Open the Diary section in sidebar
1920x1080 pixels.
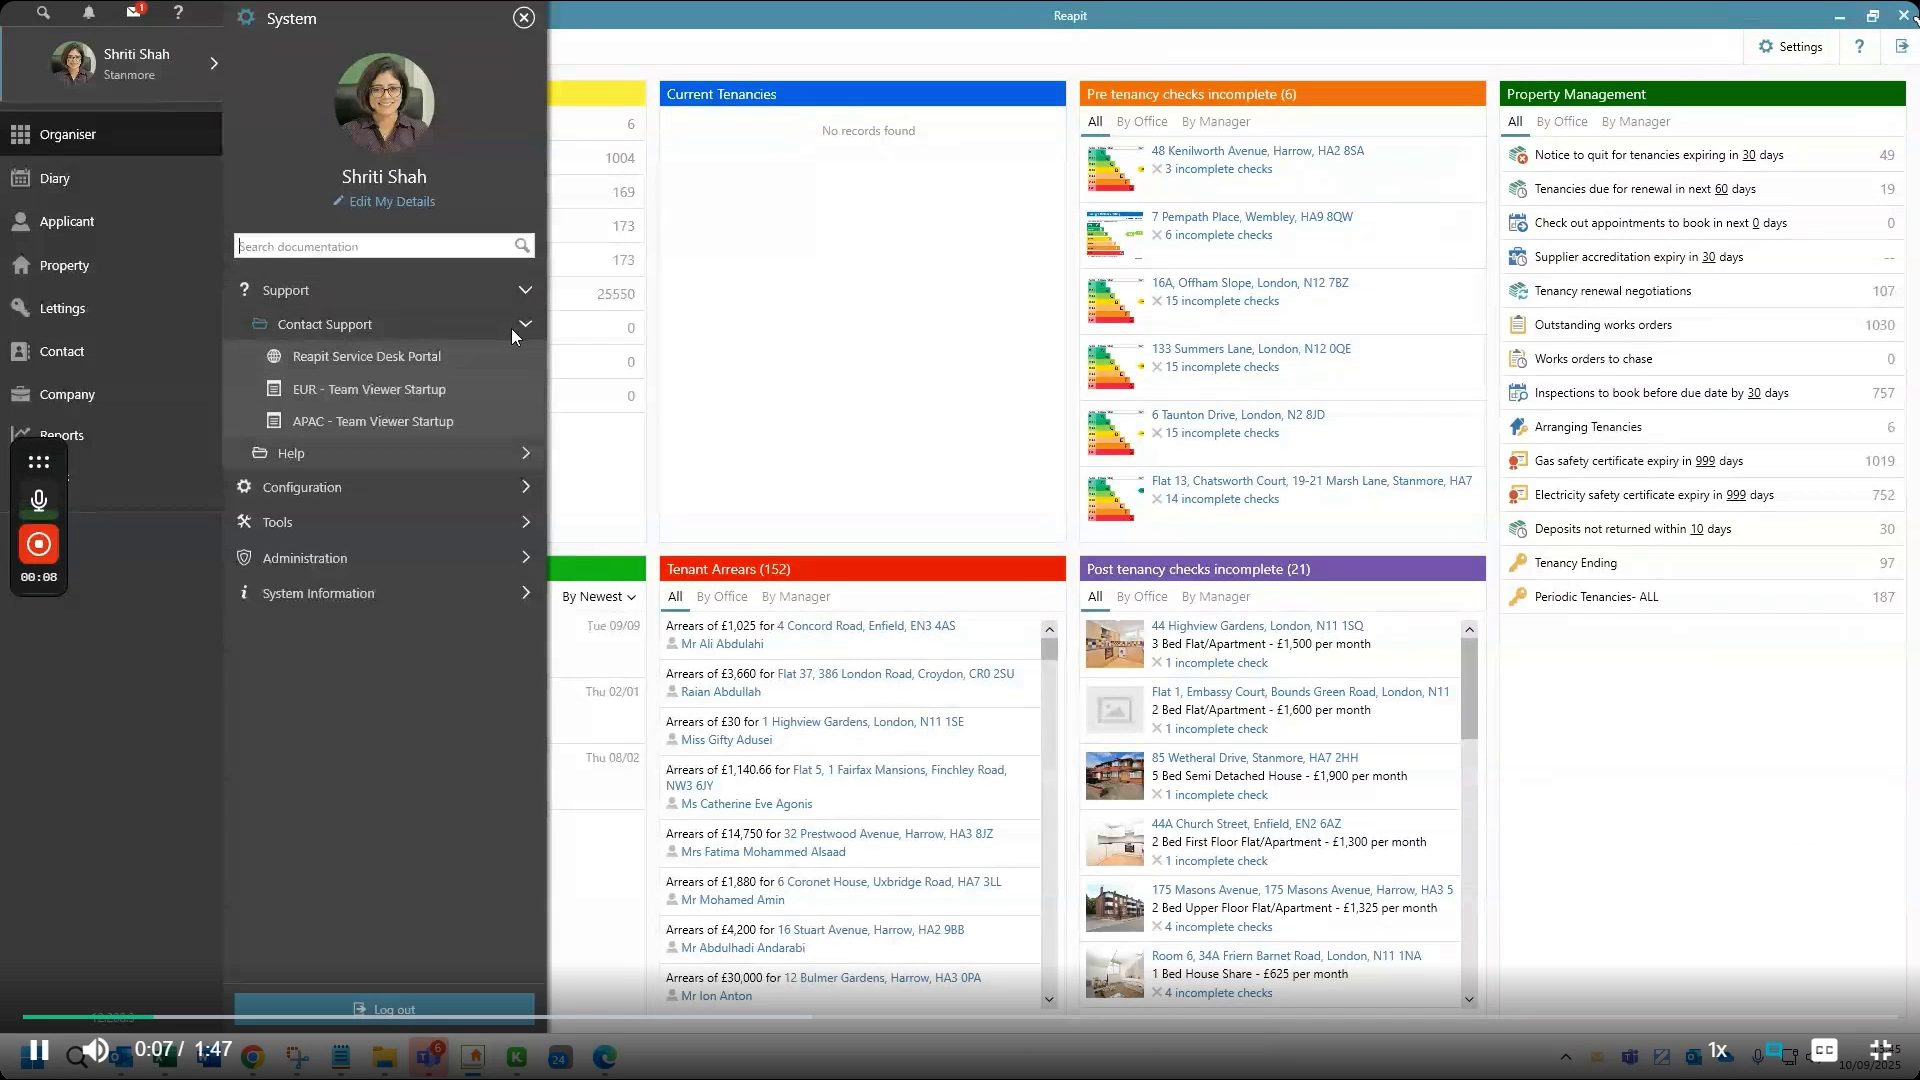click(55, 178)
